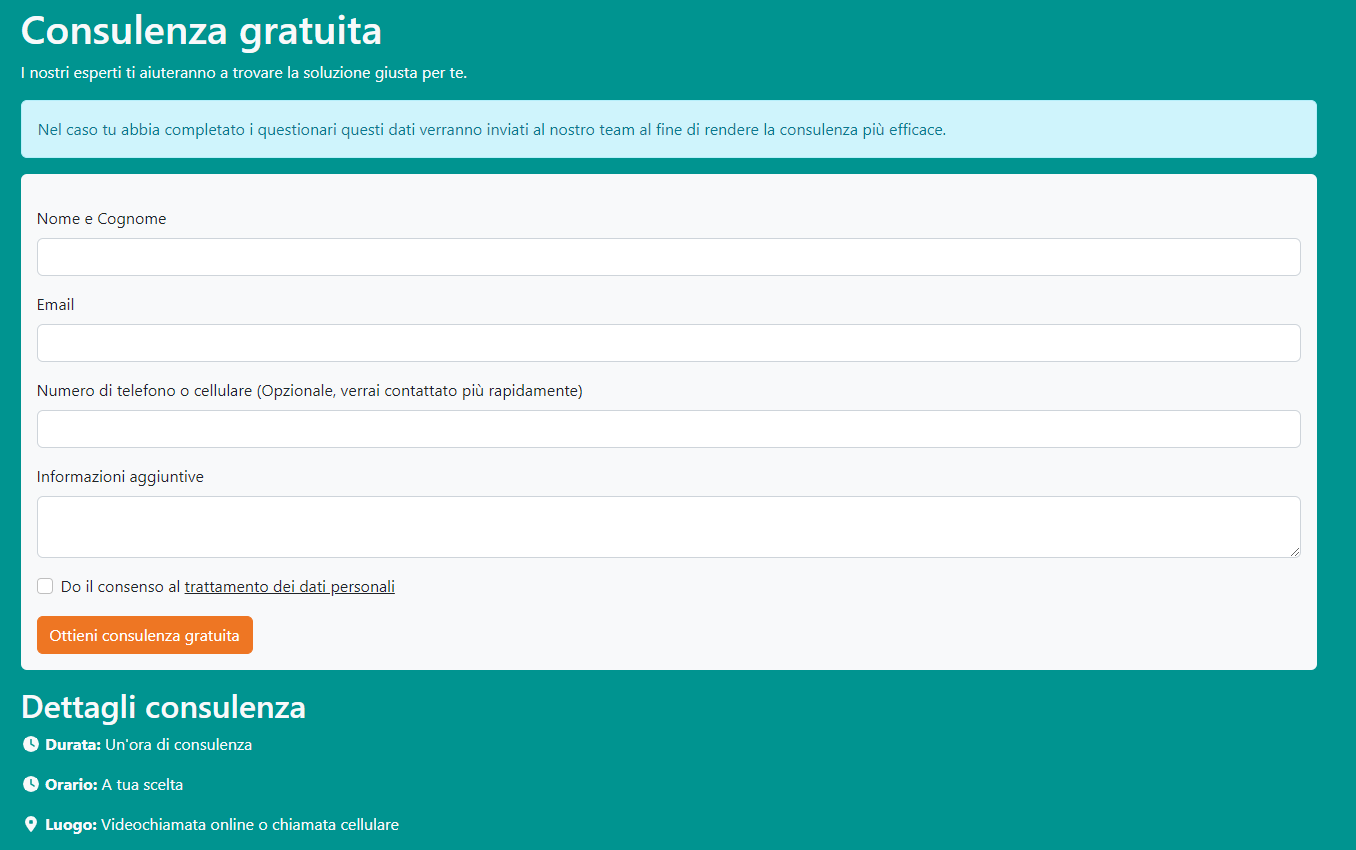1356x850 pixels.
Task: Click the Do il consenso al label text
Action: tap(121, 587)
